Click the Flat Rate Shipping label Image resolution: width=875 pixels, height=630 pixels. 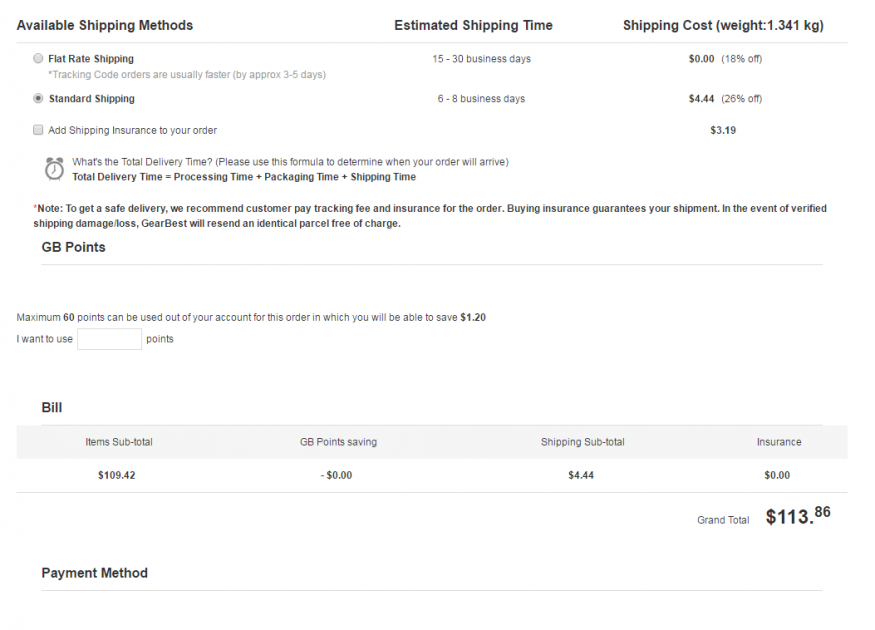pos(91,59)
